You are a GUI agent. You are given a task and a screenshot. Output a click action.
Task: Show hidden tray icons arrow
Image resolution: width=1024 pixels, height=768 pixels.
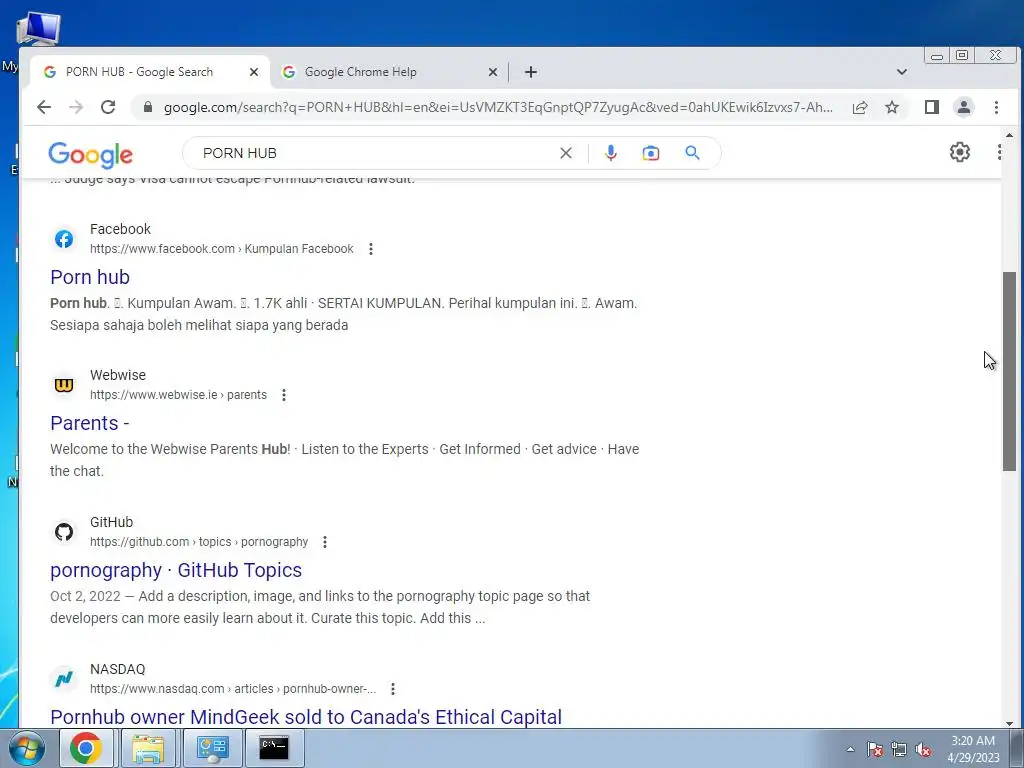[850, 749]
